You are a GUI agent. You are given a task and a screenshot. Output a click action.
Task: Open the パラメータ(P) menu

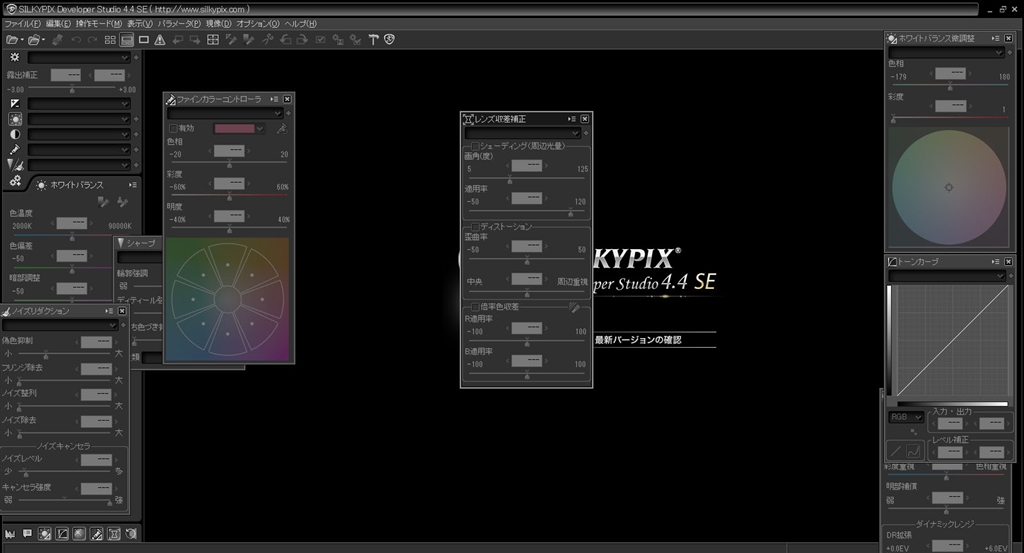pos(179,24)
